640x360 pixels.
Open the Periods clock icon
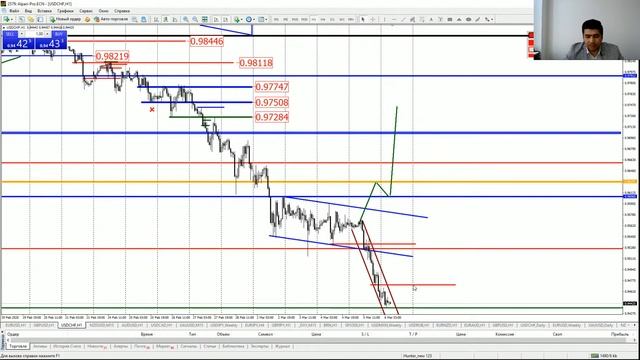(x=248, y=19)
